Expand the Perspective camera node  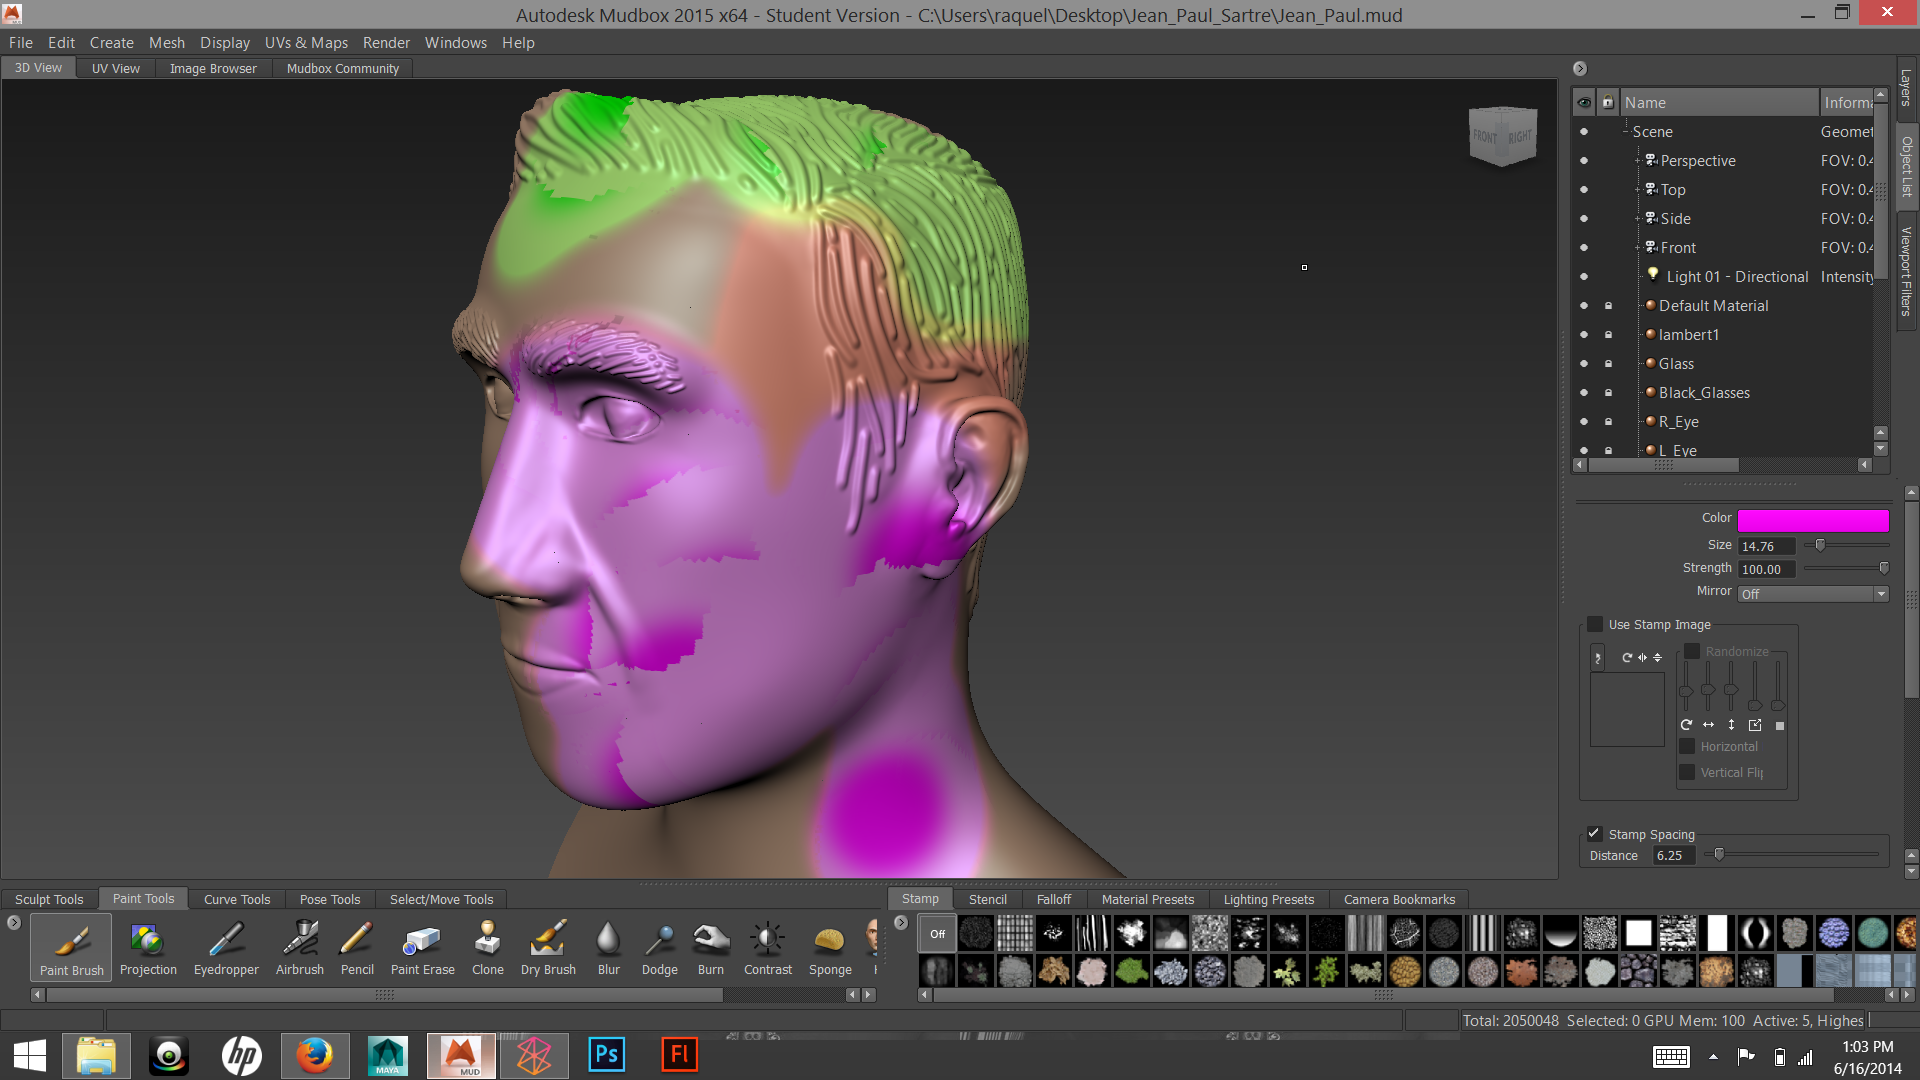coord(1638,161)
